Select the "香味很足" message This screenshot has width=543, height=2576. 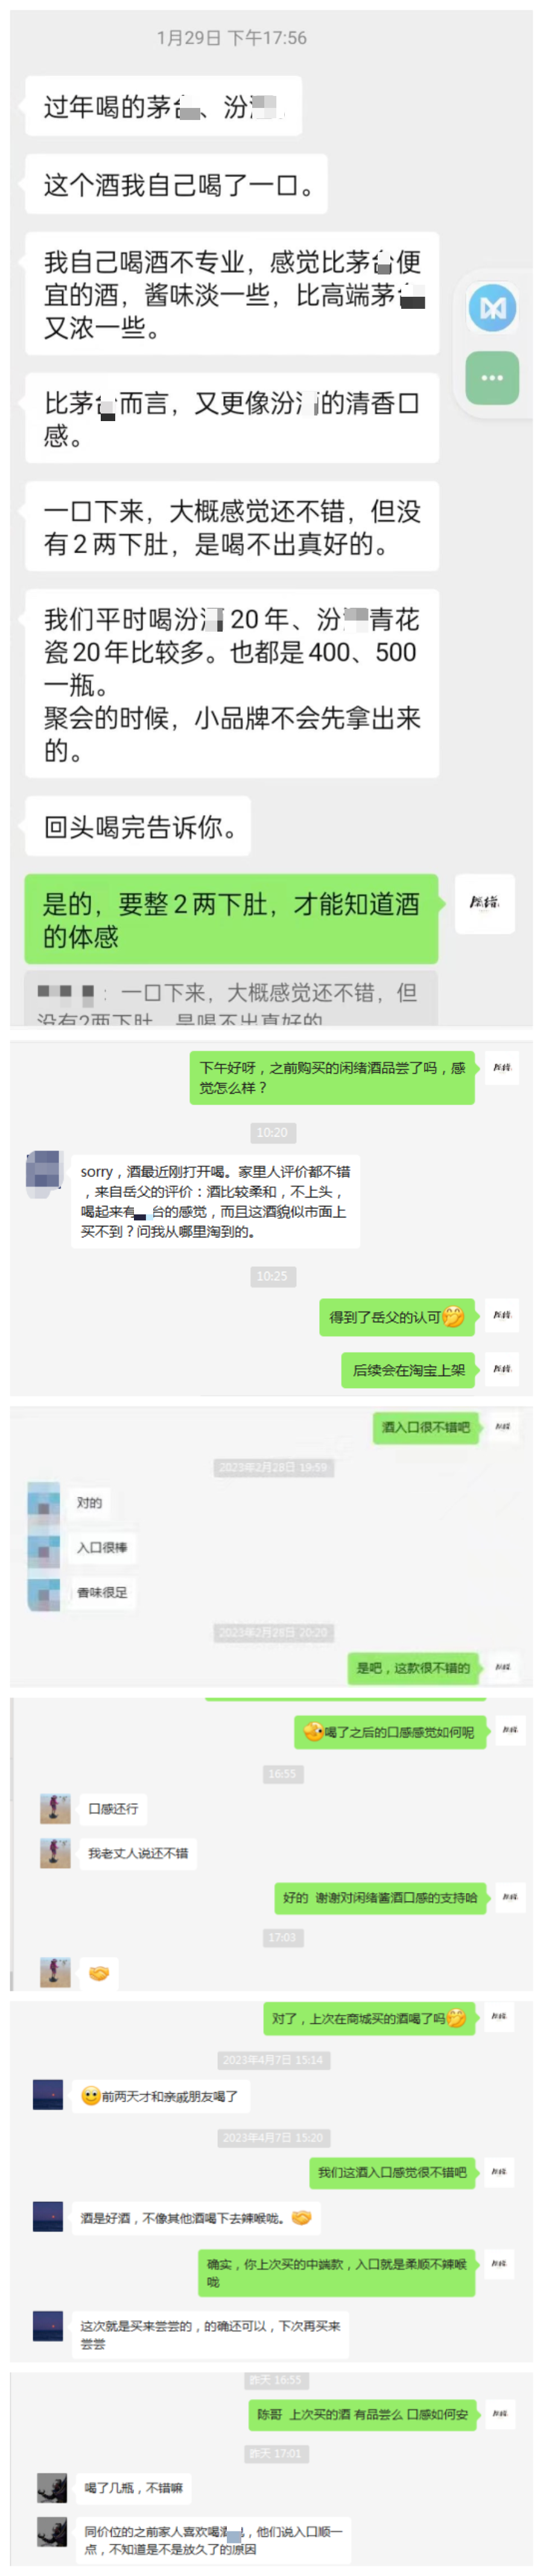[x=102, y=1592]
